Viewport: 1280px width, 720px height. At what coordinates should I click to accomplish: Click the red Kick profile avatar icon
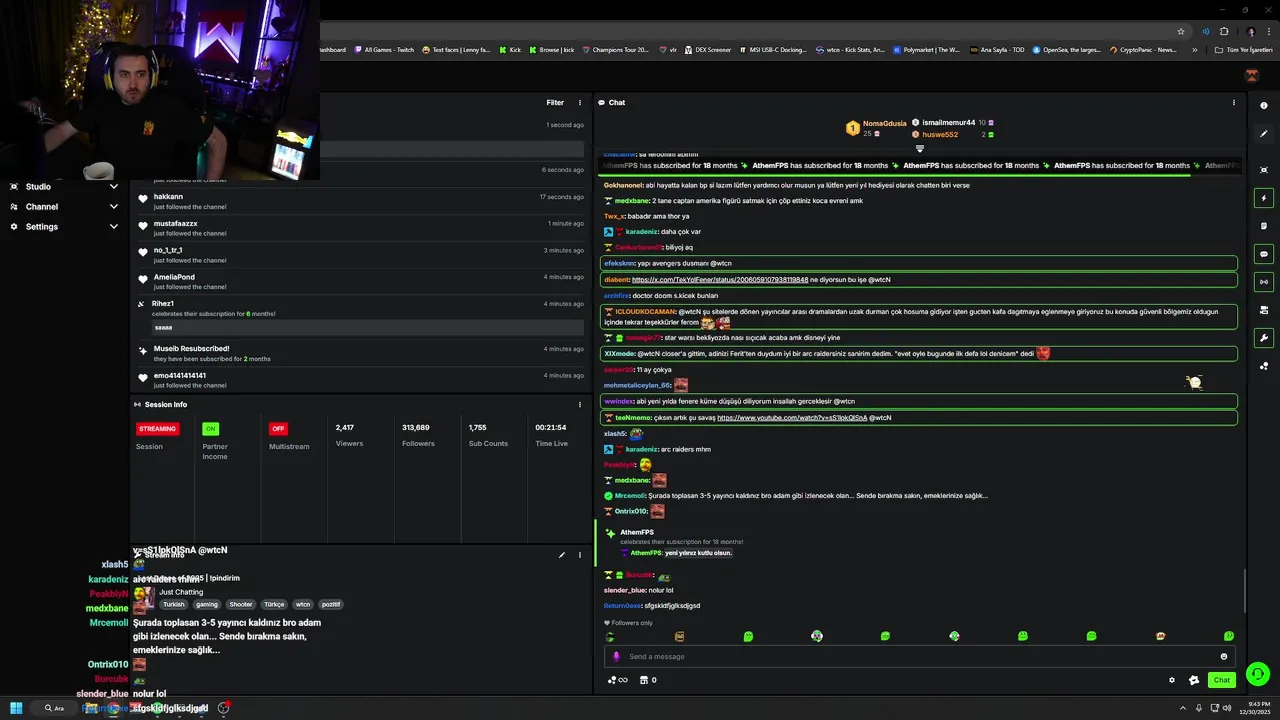[x=1251, y=76]
